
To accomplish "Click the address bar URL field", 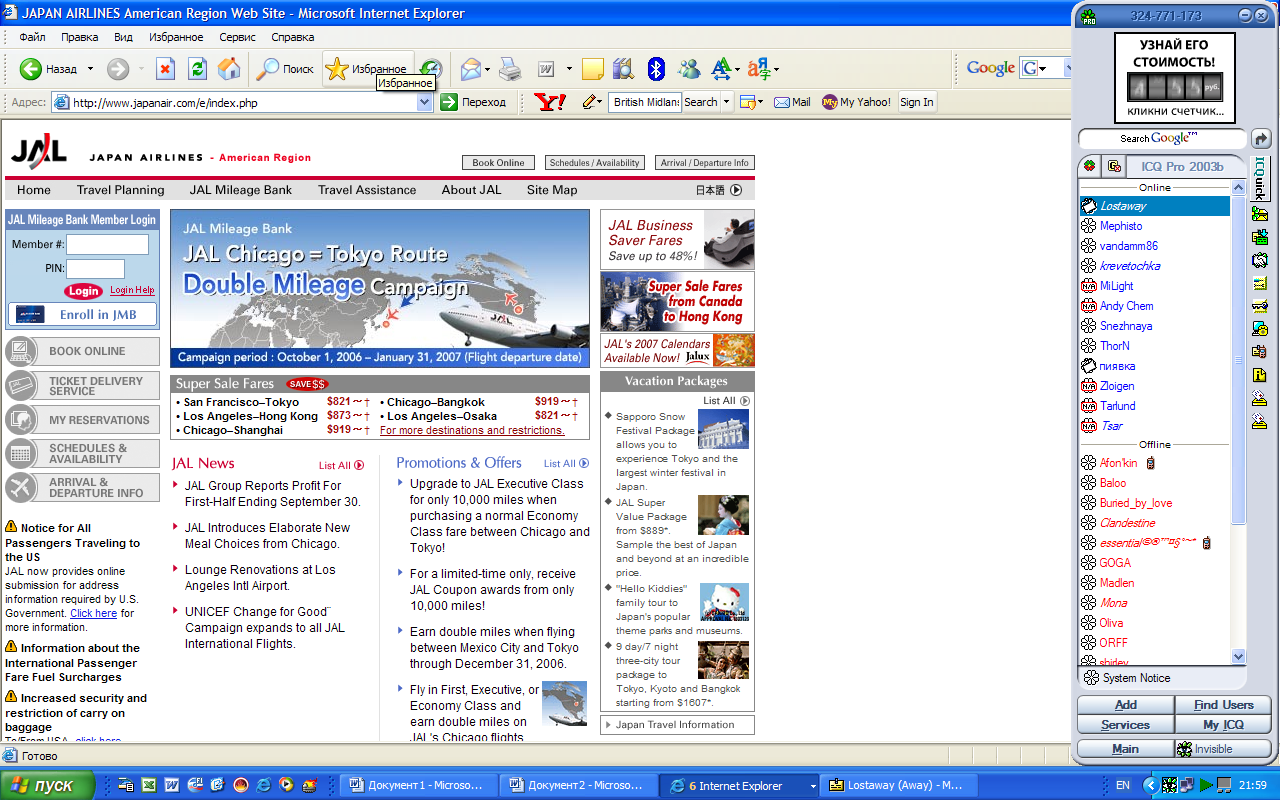I will 243,102.
